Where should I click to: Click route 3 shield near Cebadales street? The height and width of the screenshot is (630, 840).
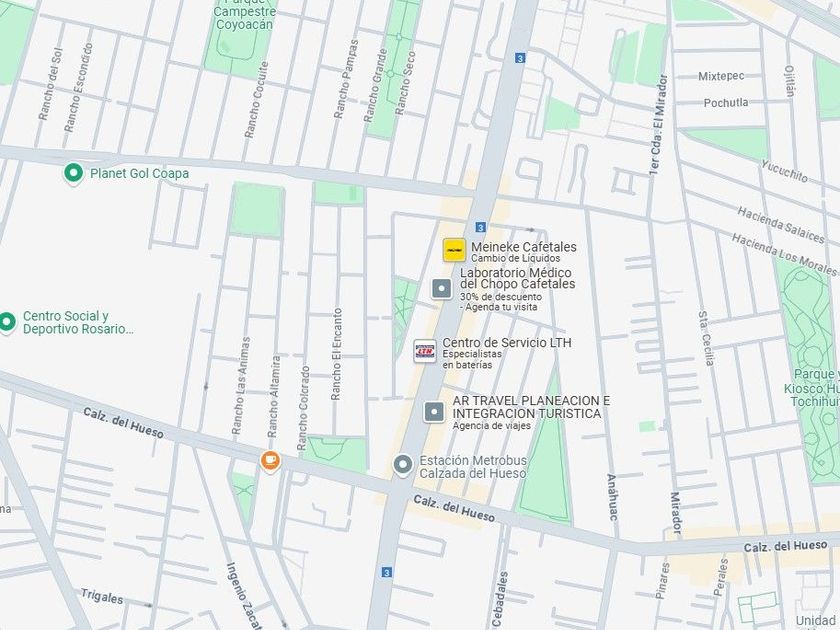click(387, 573)
